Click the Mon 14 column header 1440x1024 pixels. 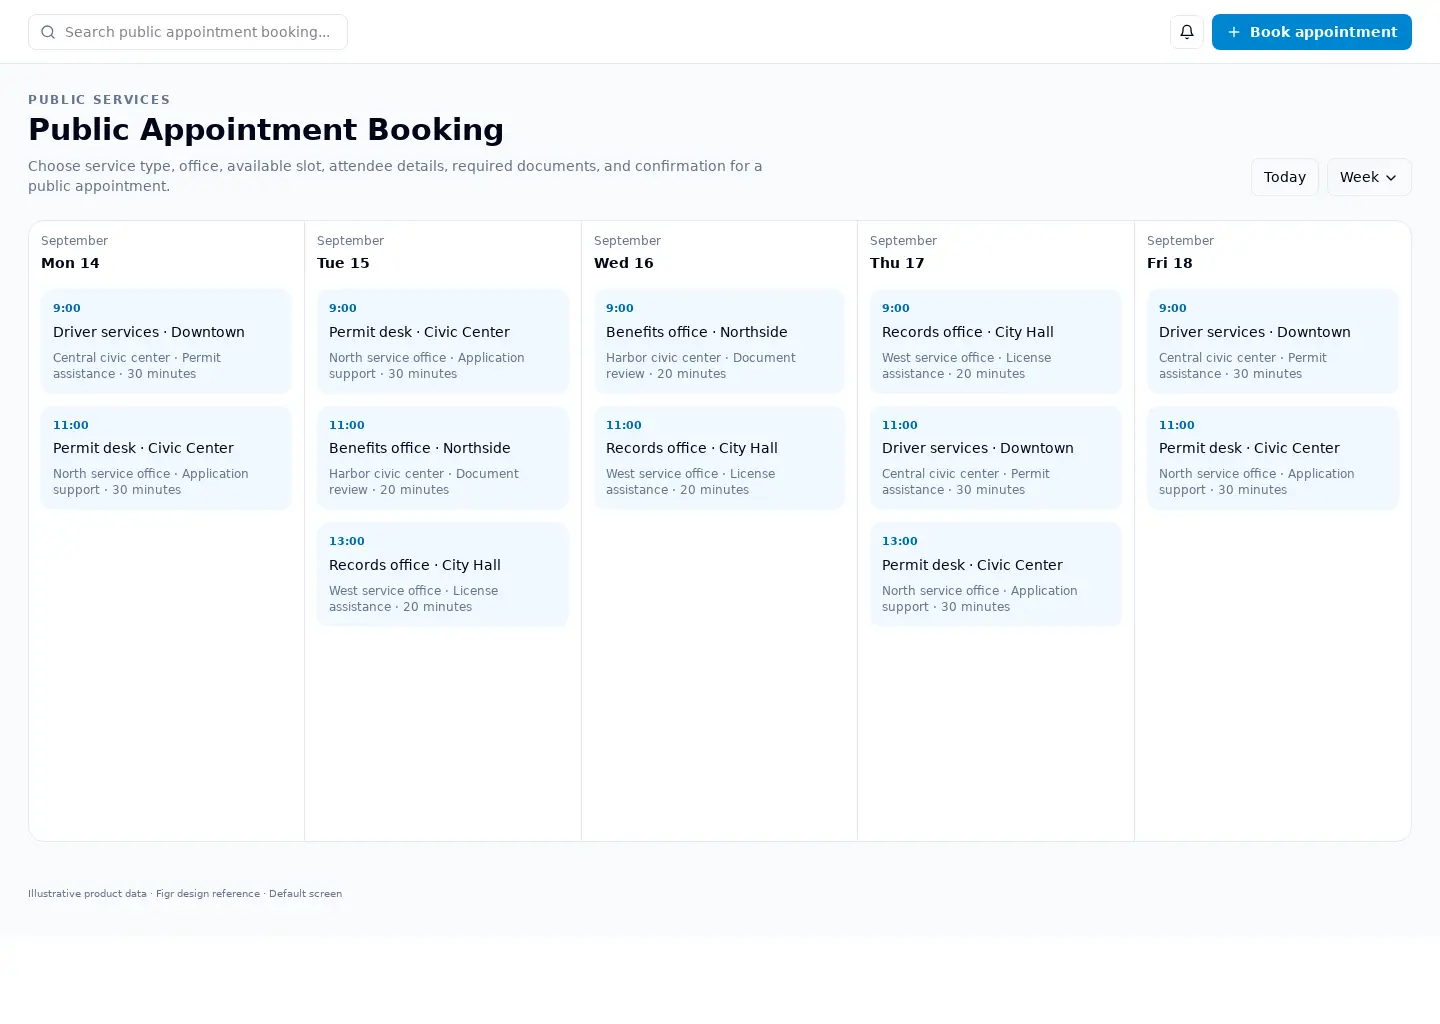70,263
